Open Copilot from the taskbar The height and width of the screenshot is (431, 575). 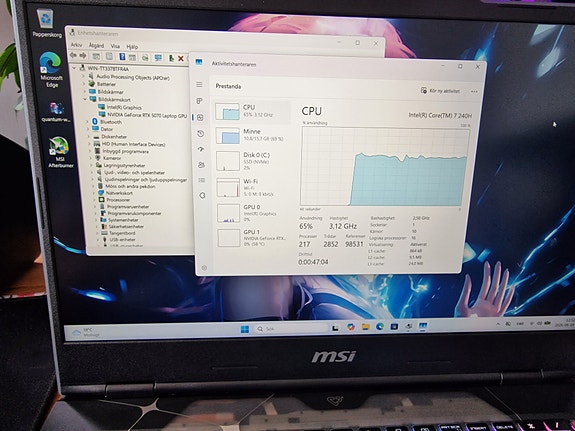[x=351, y=327]
